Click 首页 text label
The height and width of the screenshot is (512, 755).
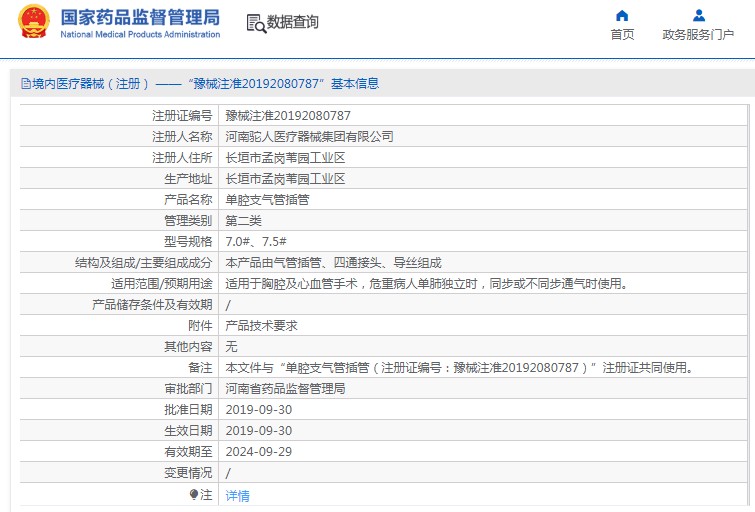[x=622, y=35]
